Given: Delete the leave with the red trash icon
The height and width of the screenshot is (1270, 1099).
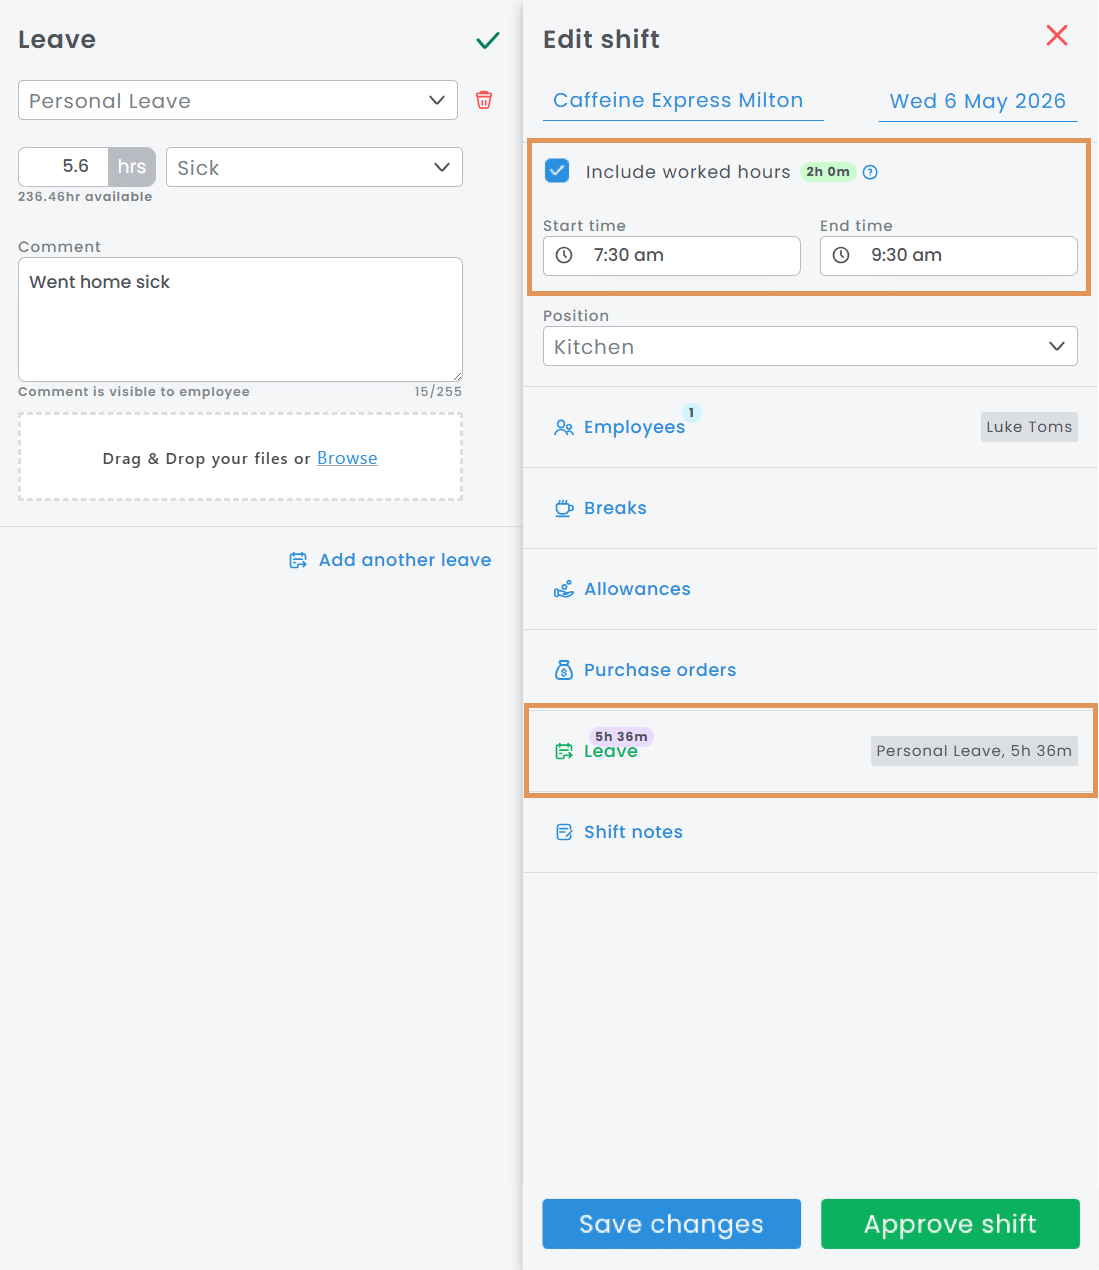Looking at the screenshot, I should tap(484, 100).
